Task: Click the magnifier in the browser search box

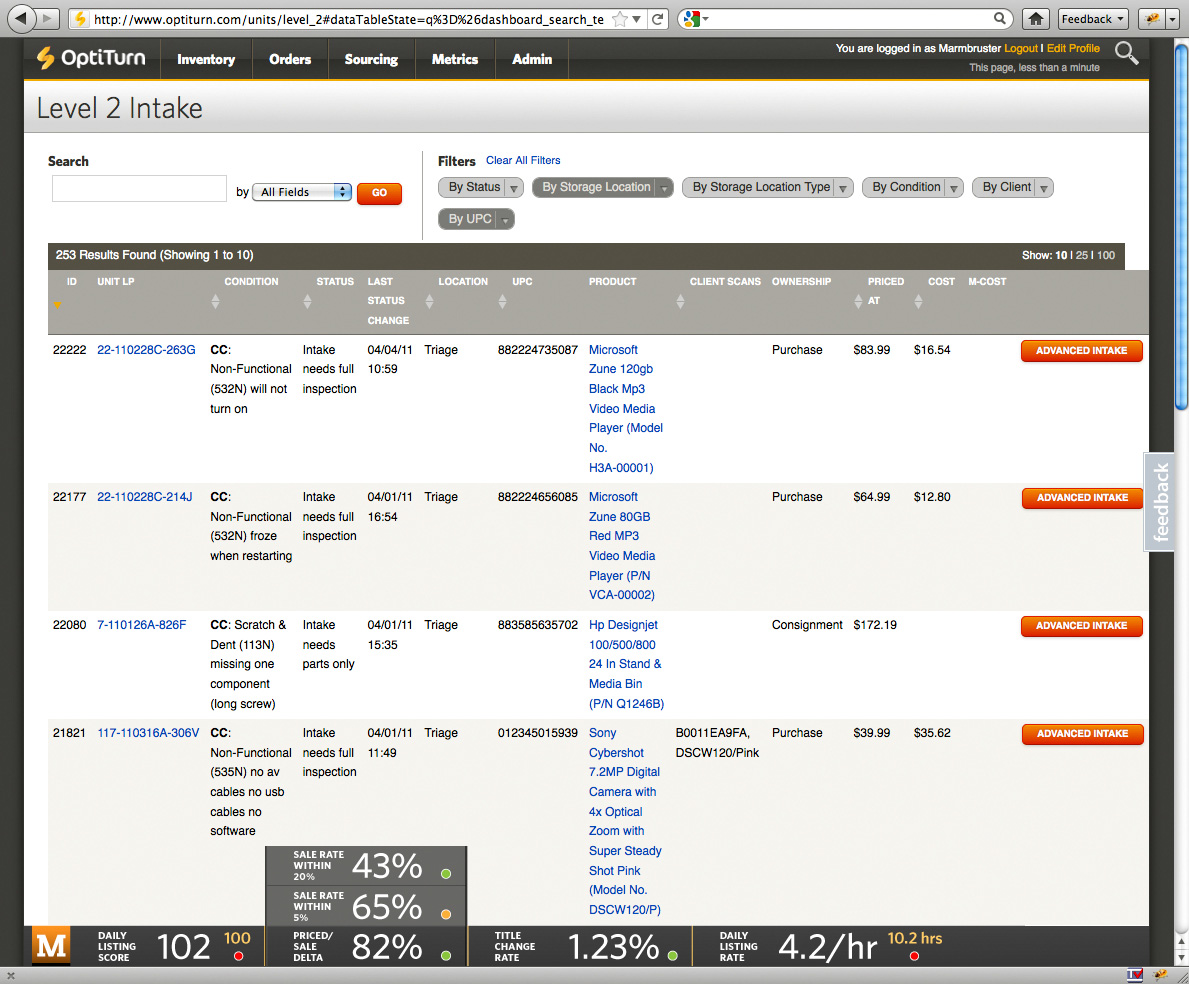Action: 1000,19
